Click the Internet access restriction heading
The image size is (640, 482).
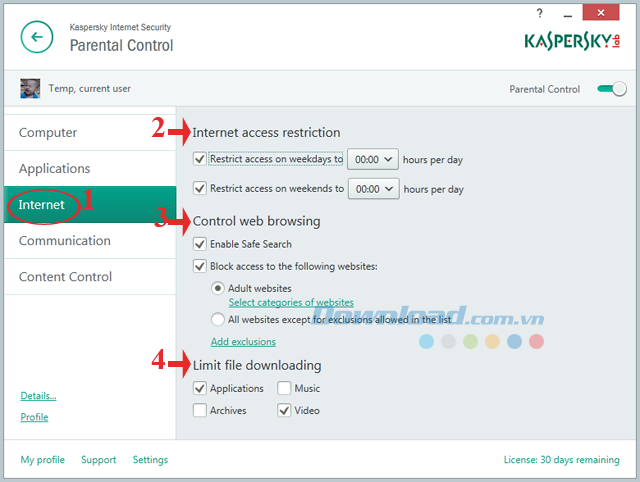coord(266,133)
